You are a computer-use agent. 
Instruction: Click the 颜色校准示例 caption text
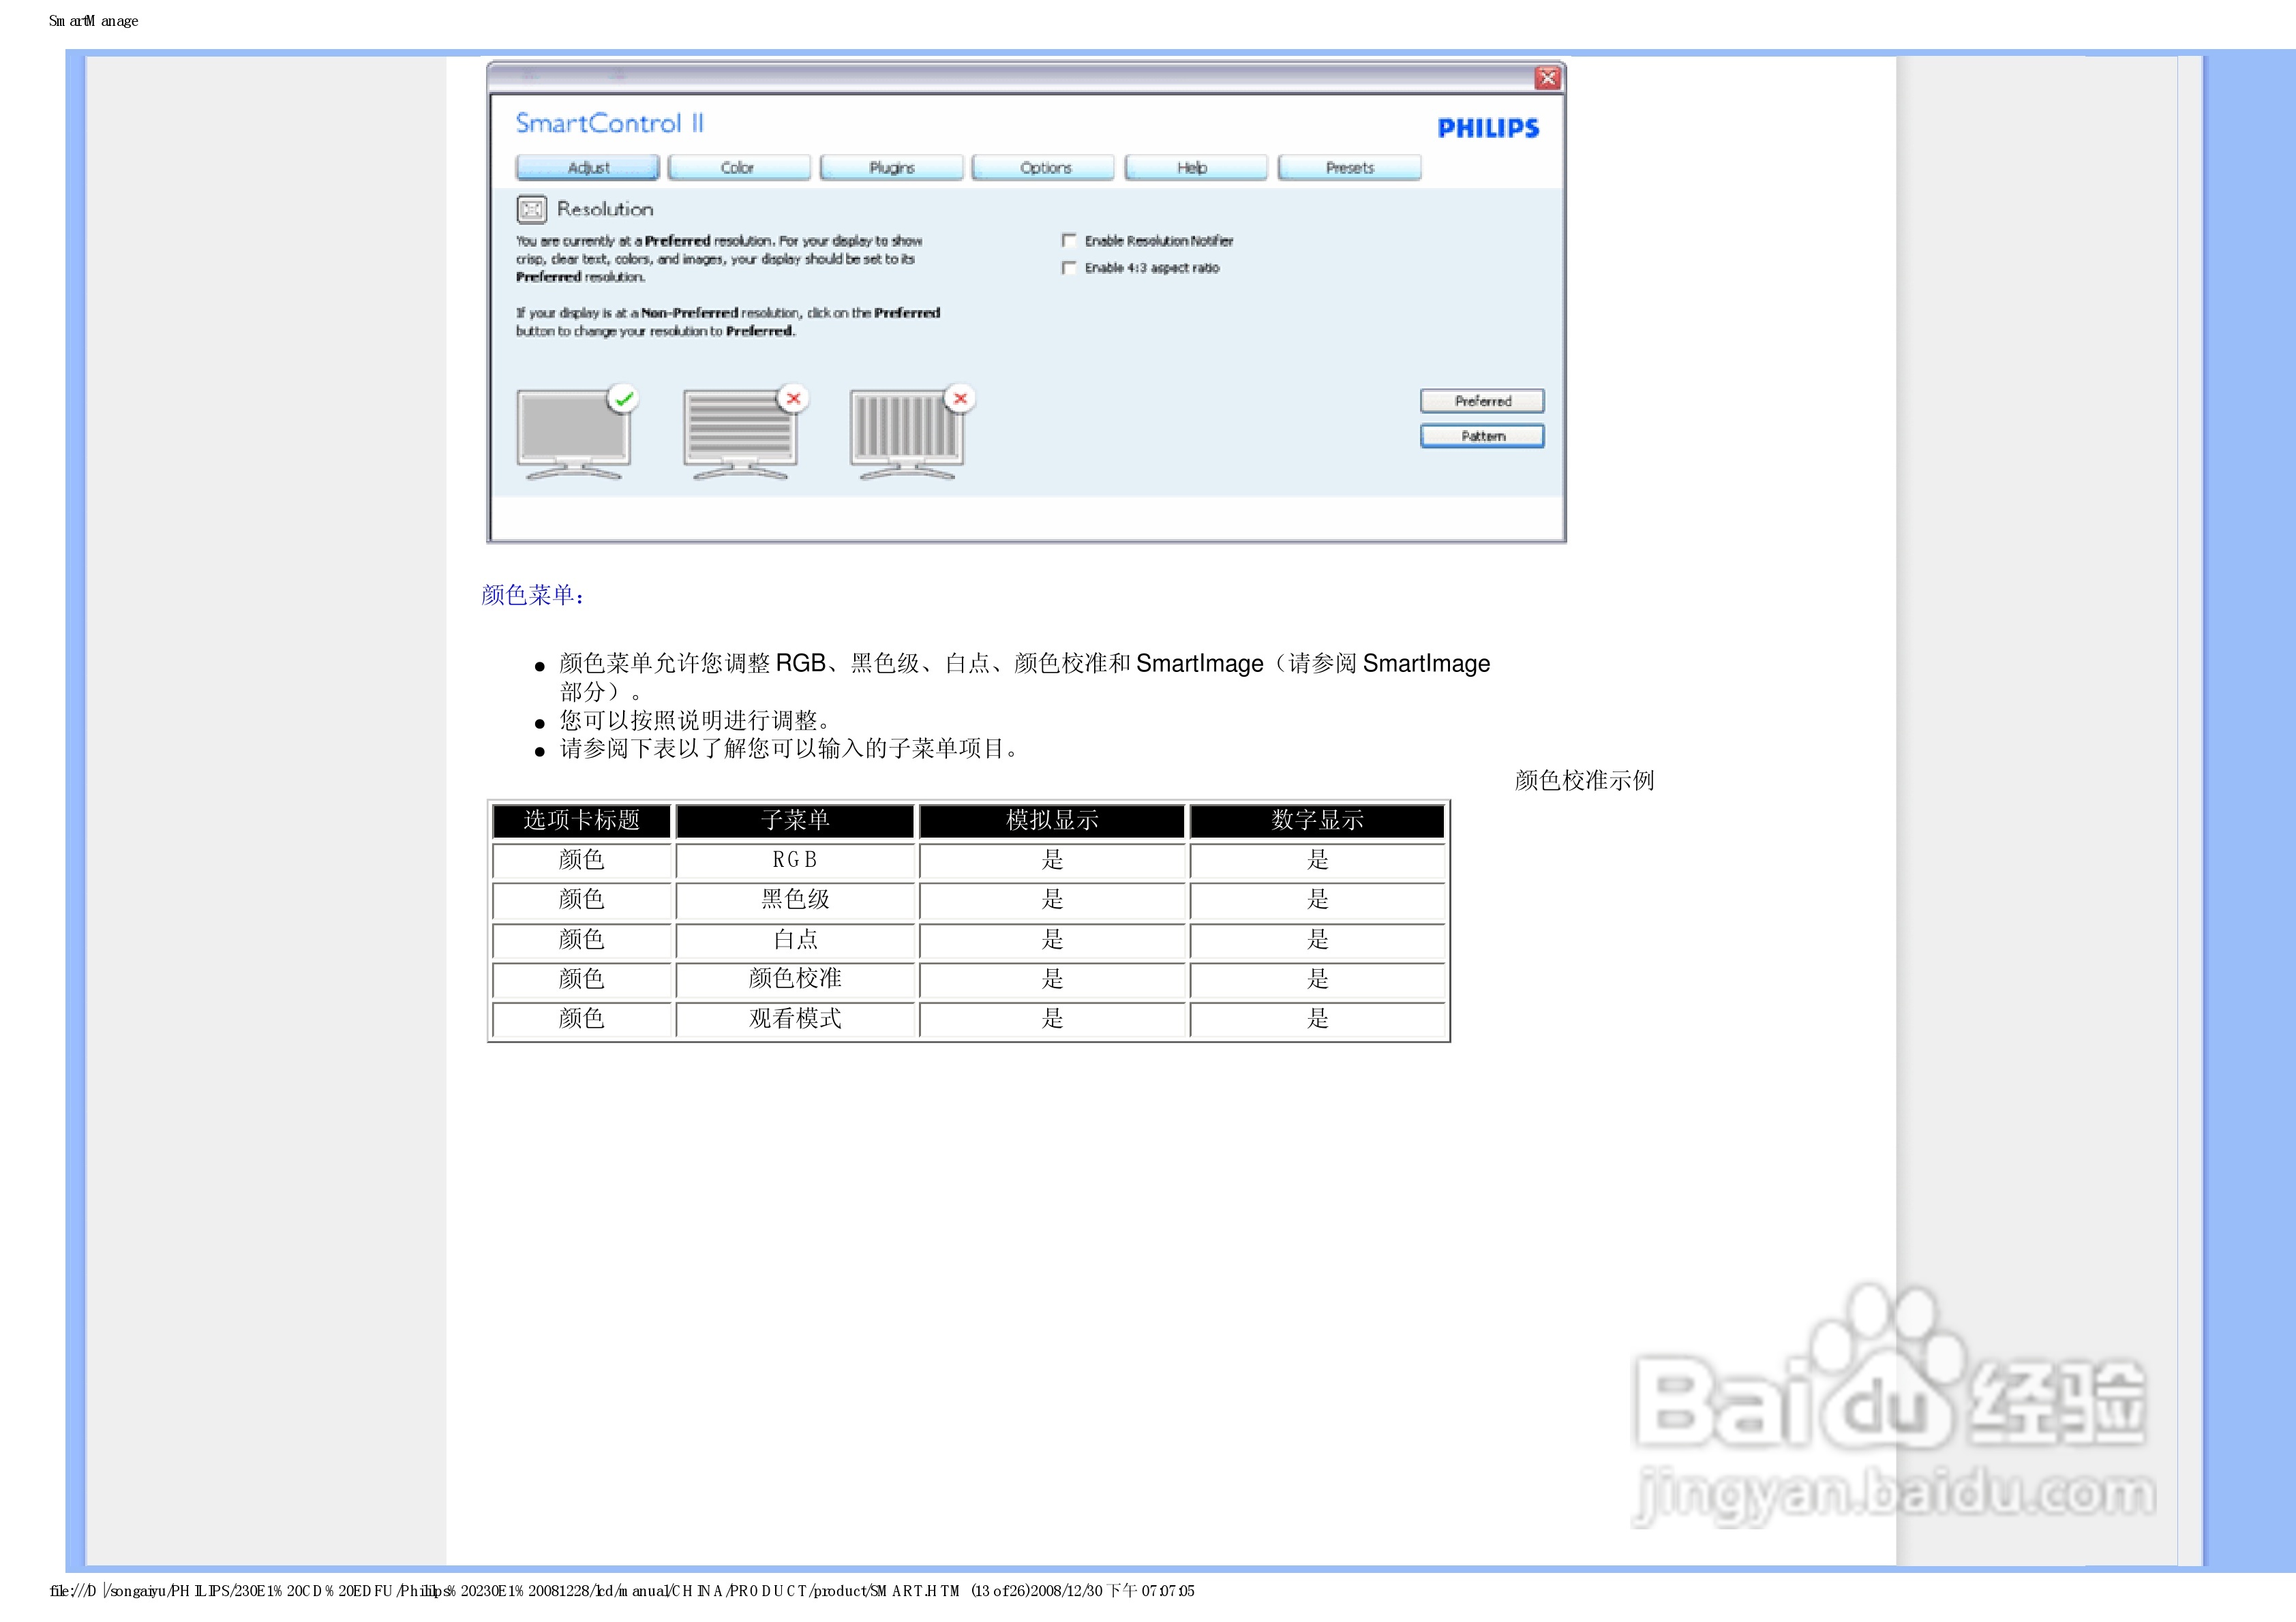click(1584, 780)
